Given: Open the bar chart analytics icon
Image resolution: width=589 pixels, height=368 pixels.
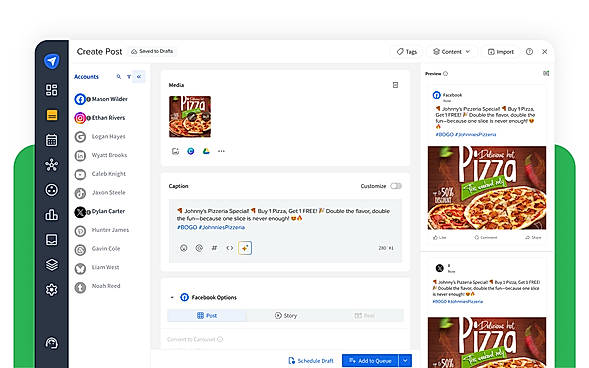Looking at the screenshot, I should tap(51, 215).
